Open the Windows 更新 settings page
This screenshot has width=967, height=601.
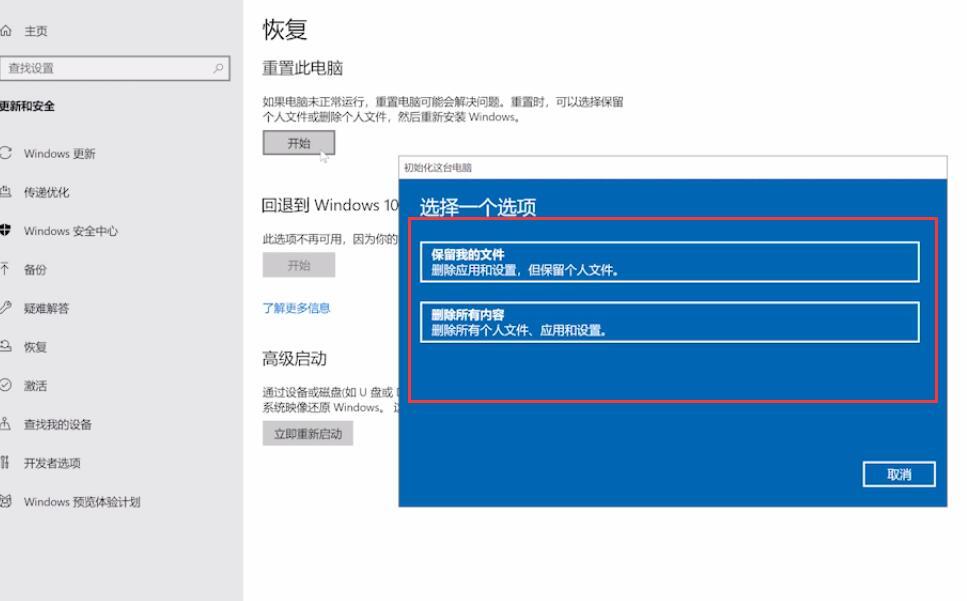pos(60,153)
